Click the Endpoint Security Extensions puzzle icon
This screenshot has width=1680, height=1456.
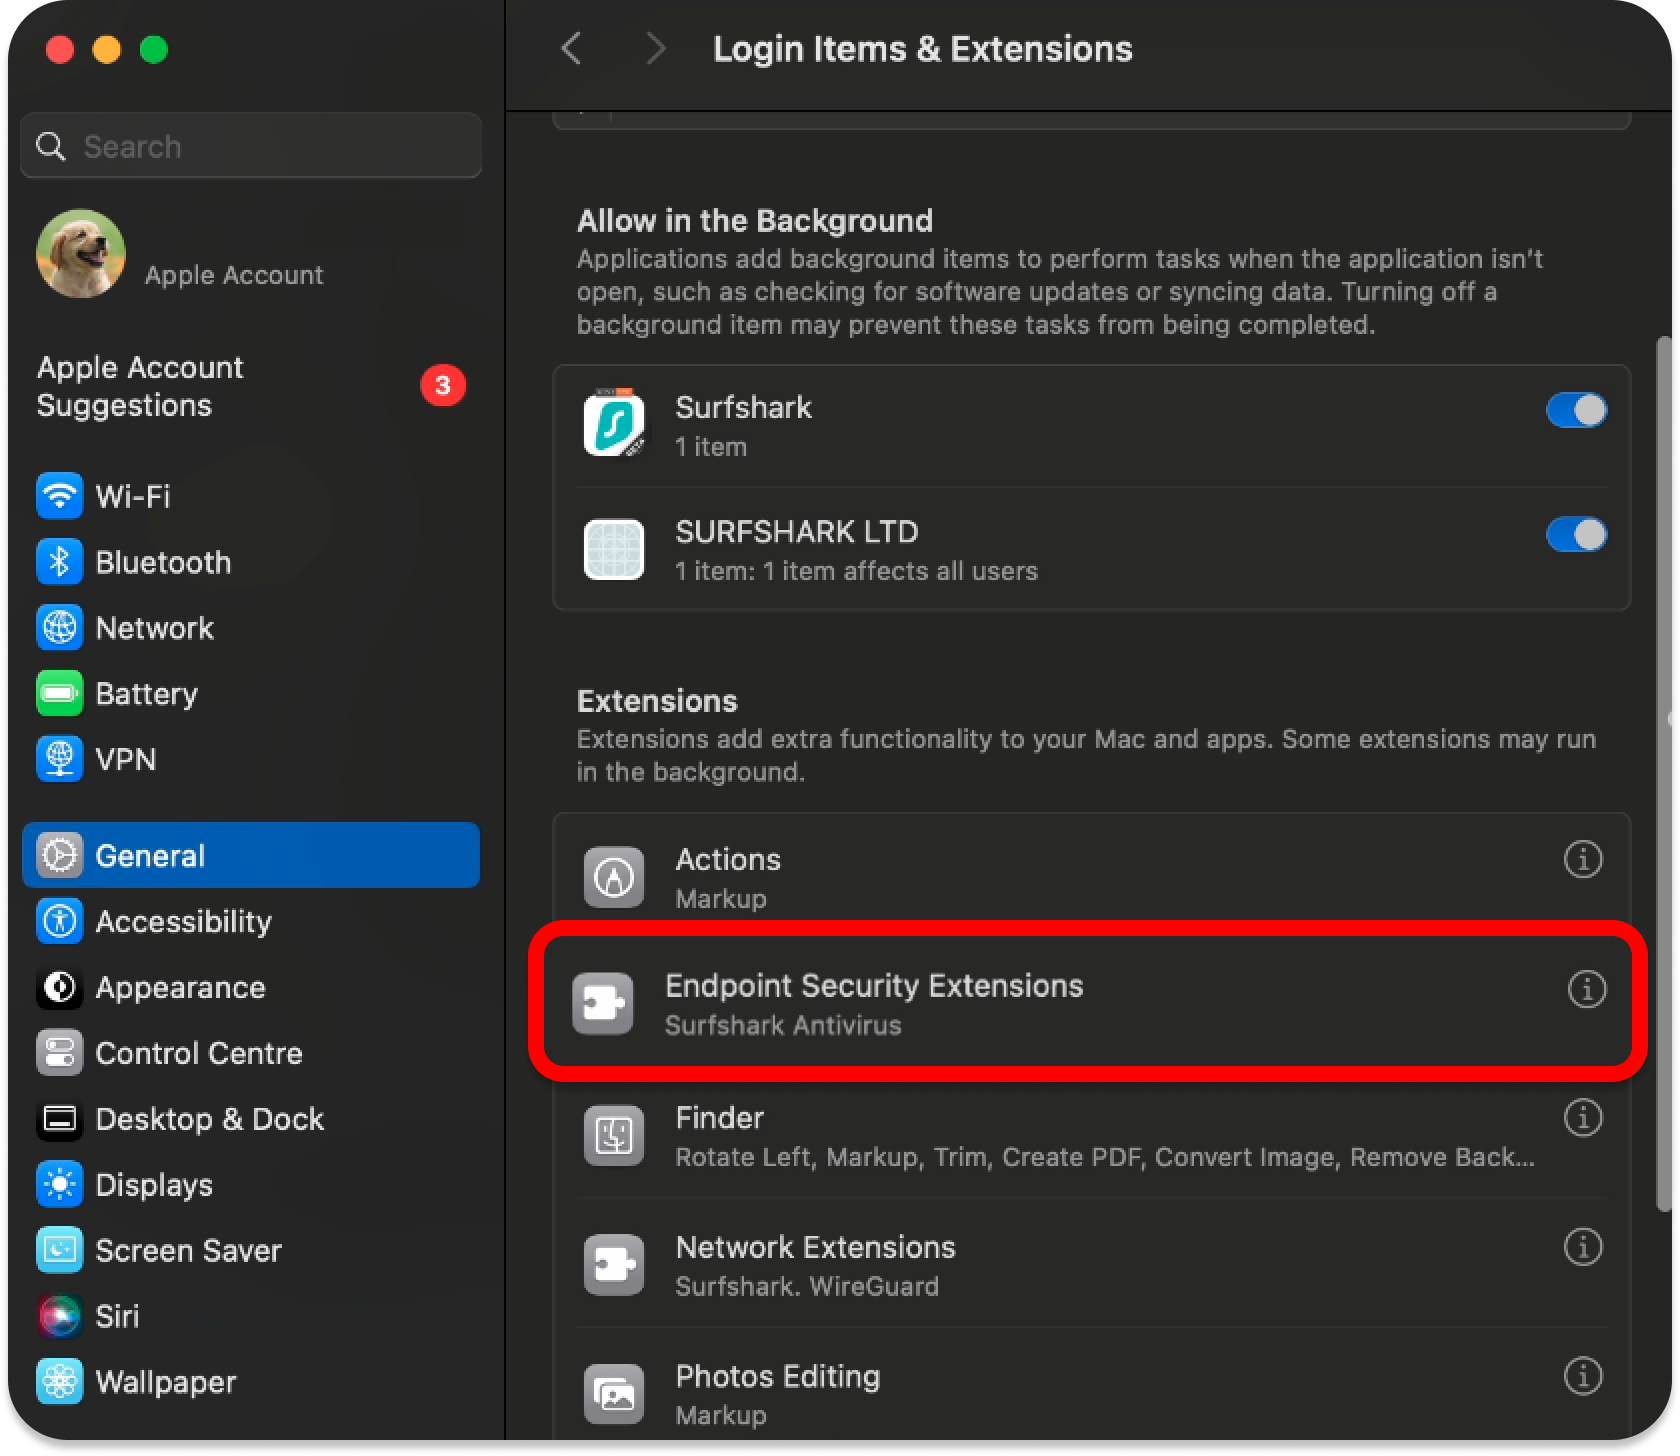[603, 1003]
